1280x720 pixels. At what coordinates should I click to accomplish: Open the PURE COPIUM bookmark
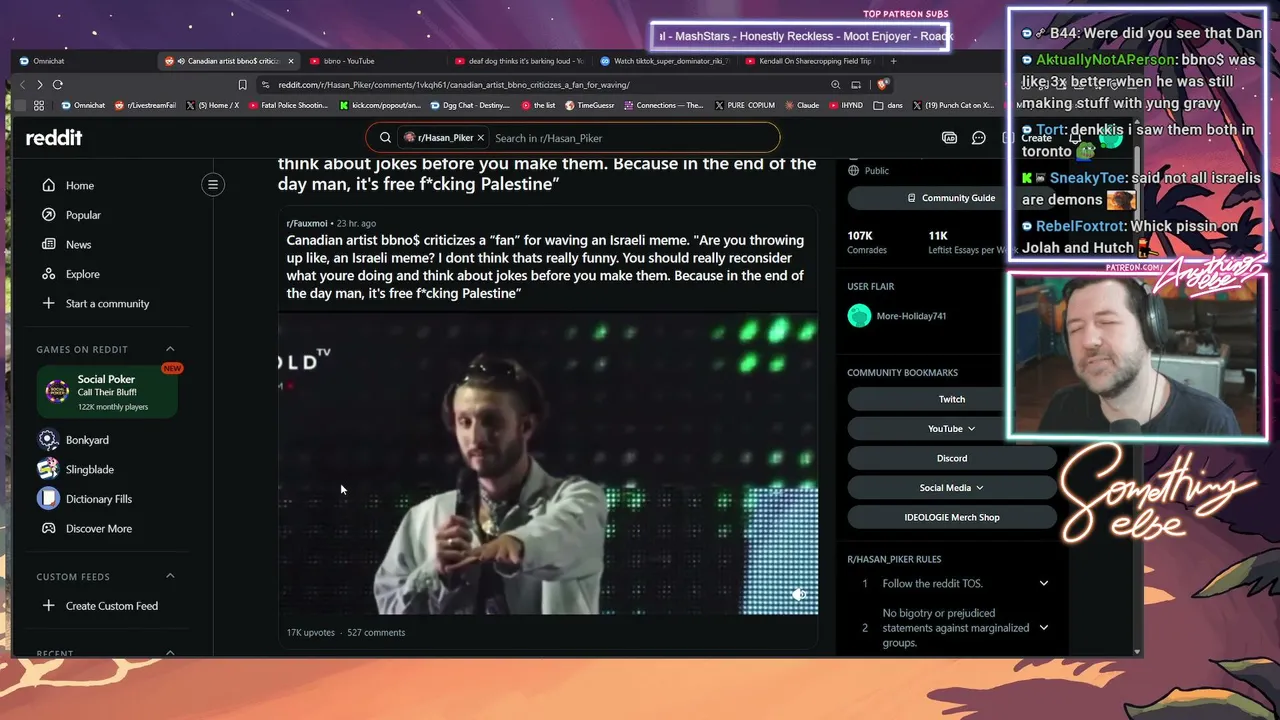pos(745,105)
